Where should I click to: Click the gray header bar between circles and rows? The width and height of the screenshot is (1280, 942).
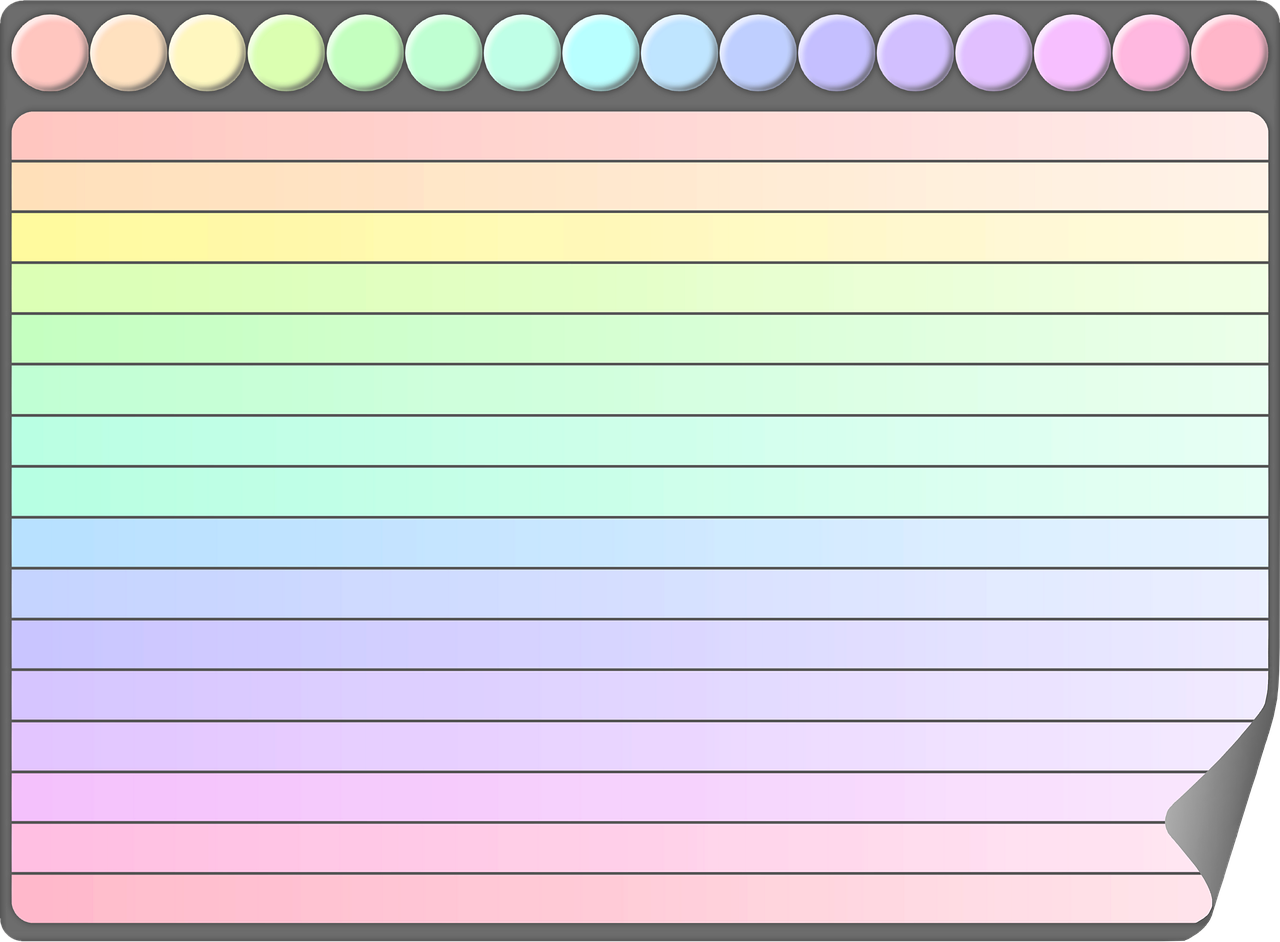[640, 101]
